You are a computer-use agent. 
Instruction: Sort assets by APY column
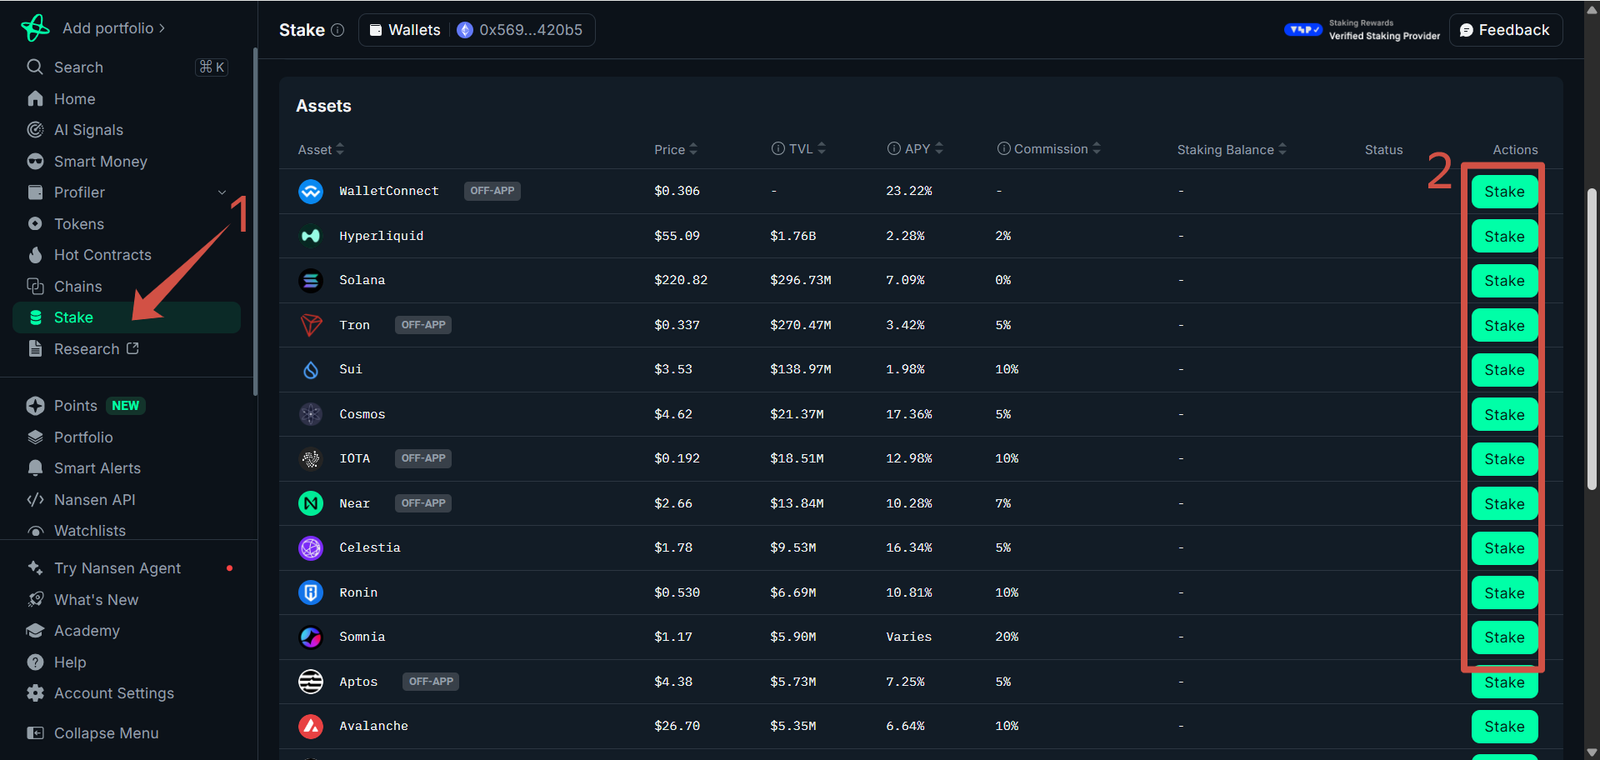click(x=916, y=149)
